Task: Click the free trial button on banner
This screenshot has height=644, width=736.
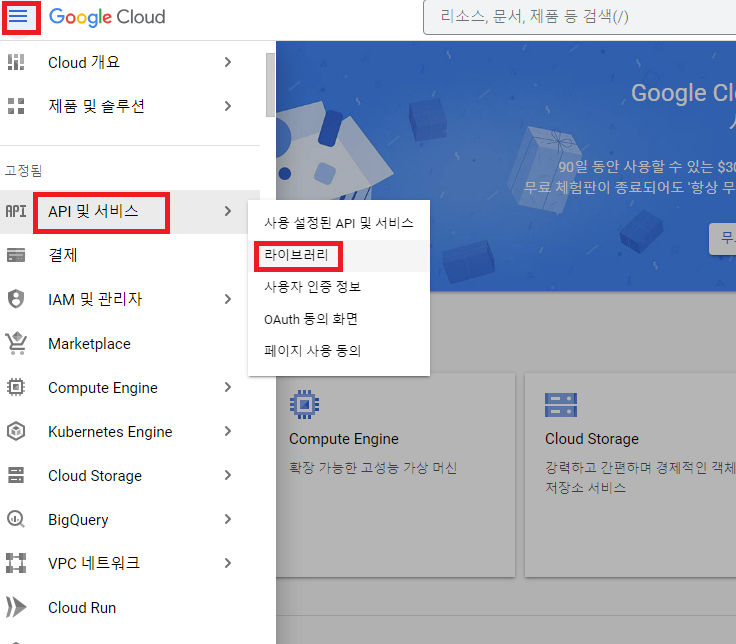Action: pos(723,238)
